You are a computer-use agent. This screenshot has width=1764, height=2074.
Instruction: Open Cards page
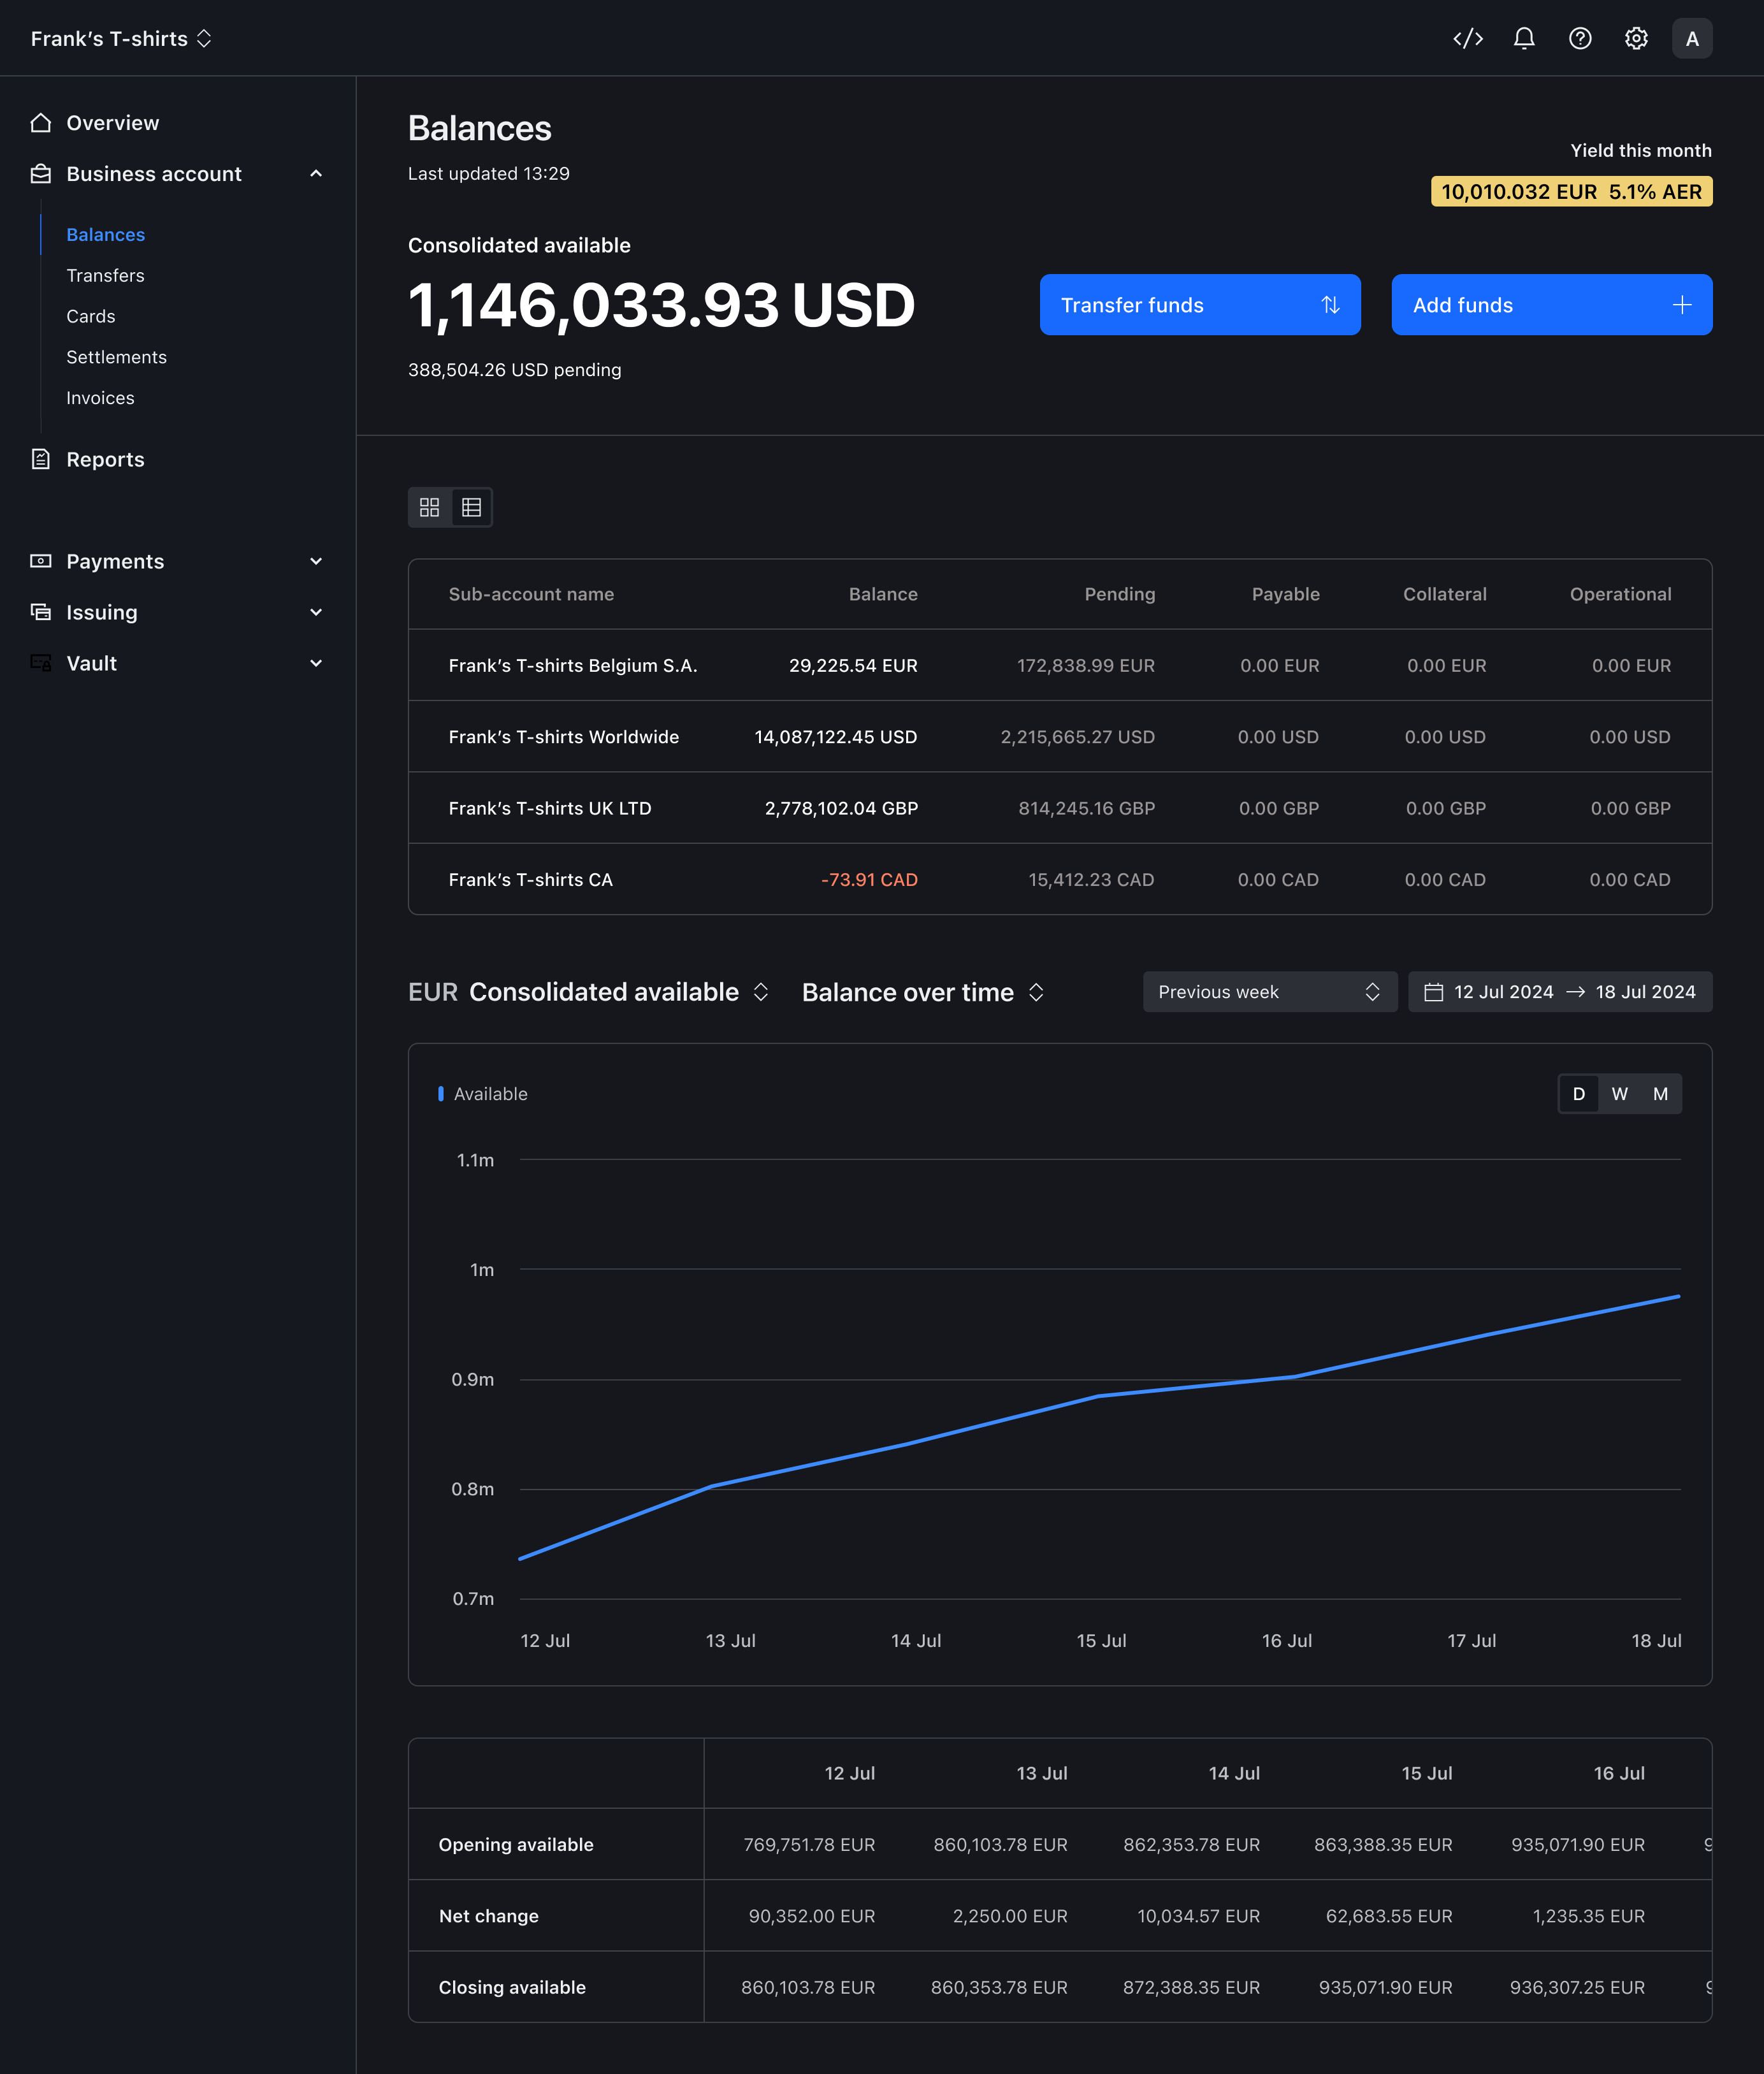[90, 316]
